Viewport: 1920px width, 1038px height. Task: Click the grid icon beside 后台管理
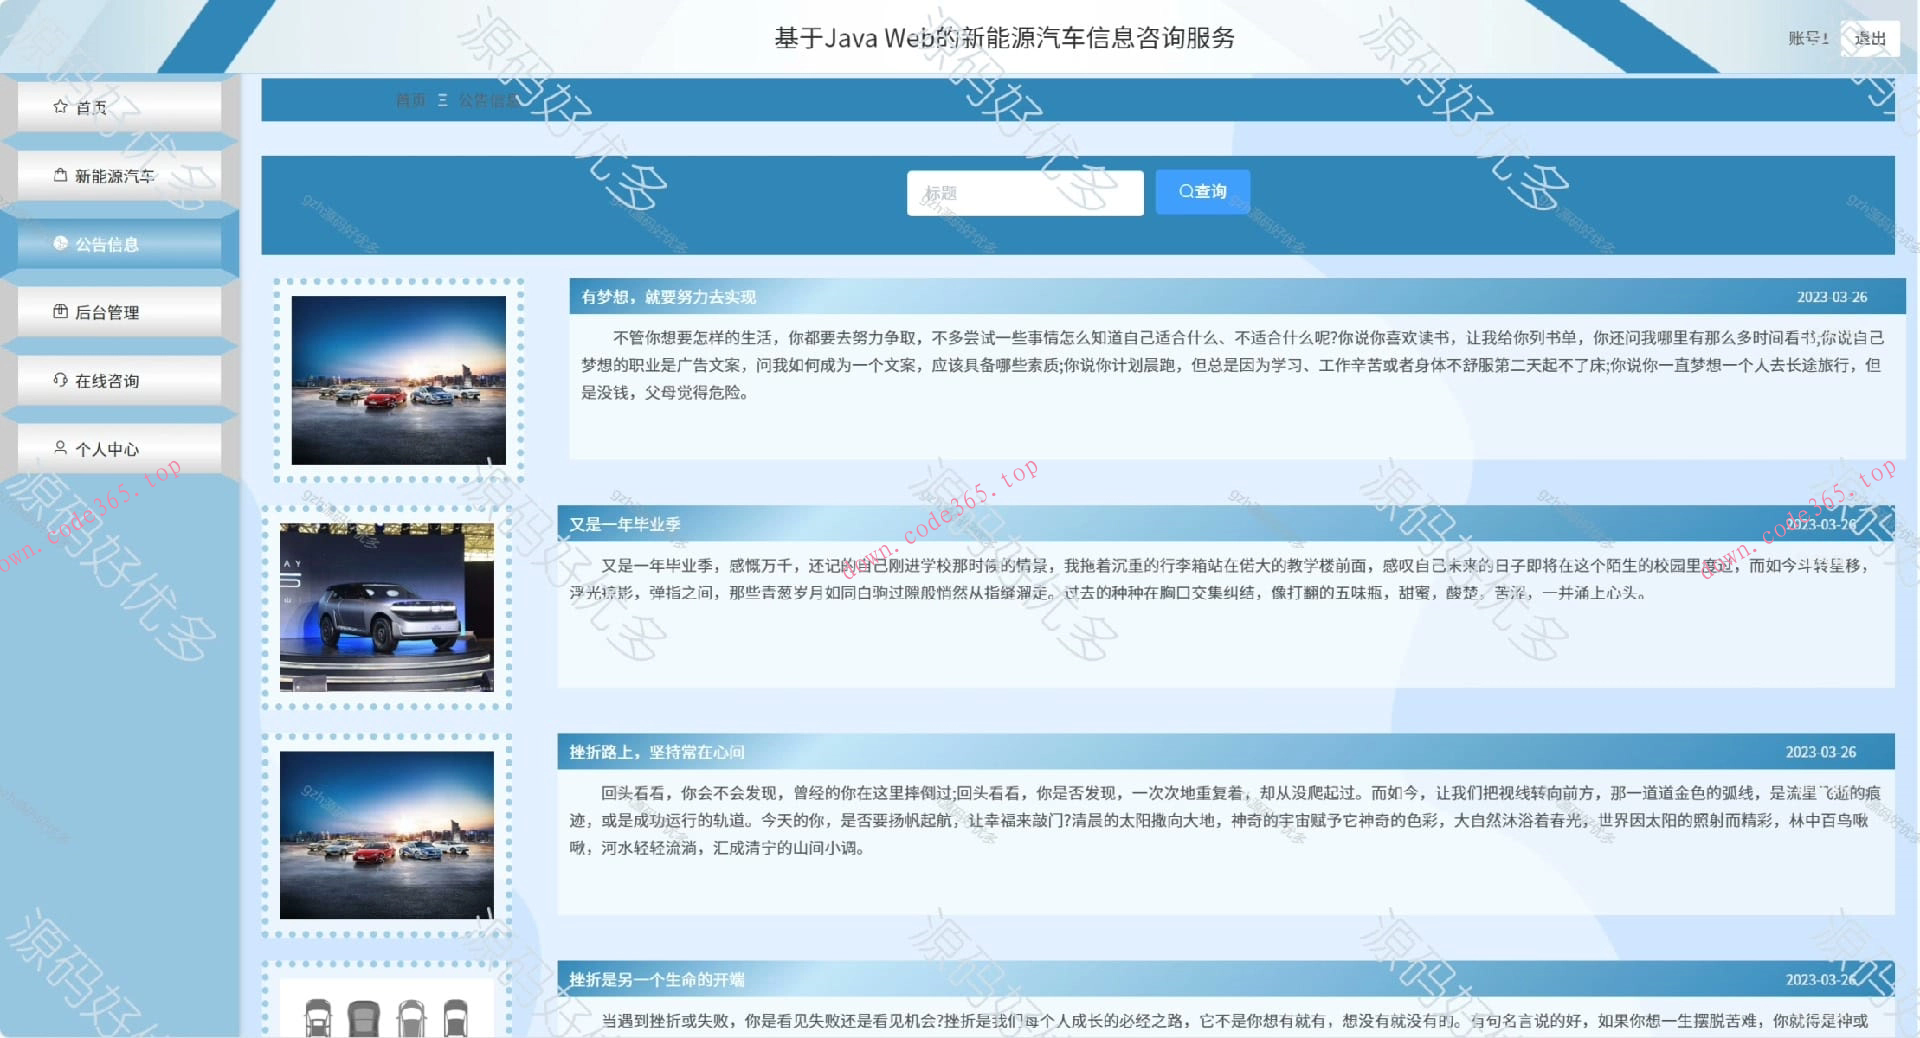[60, 312]
